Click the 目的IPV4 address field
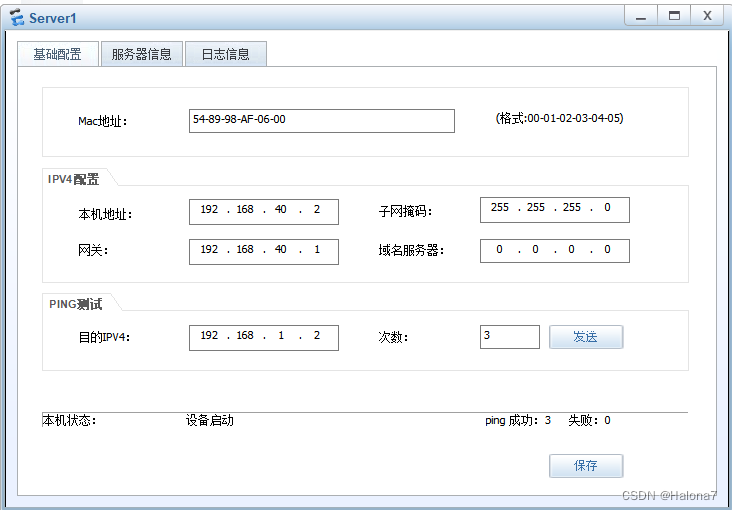 coord(264,338)
